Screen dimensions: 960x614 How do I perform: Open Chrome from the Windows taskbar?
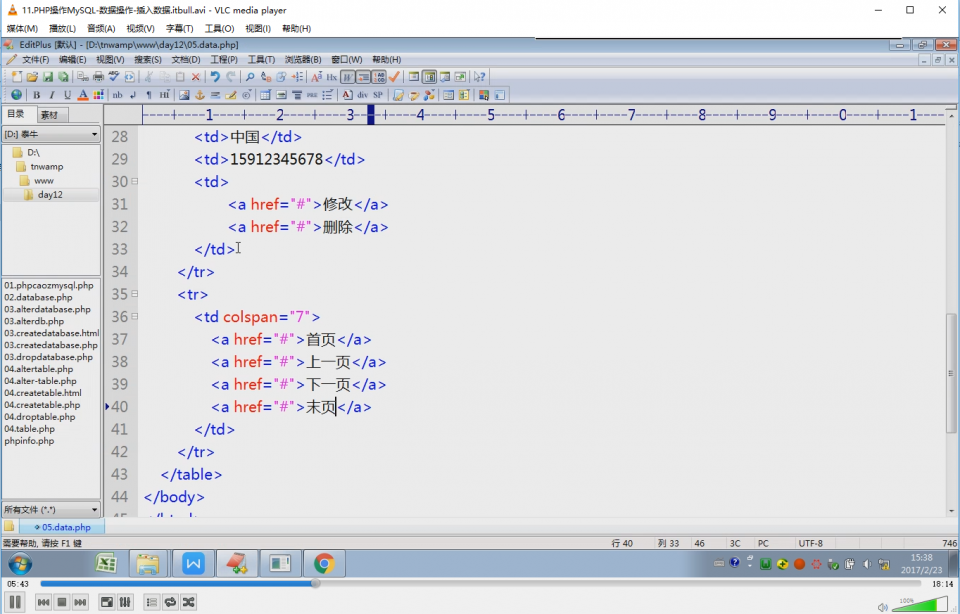324,563
